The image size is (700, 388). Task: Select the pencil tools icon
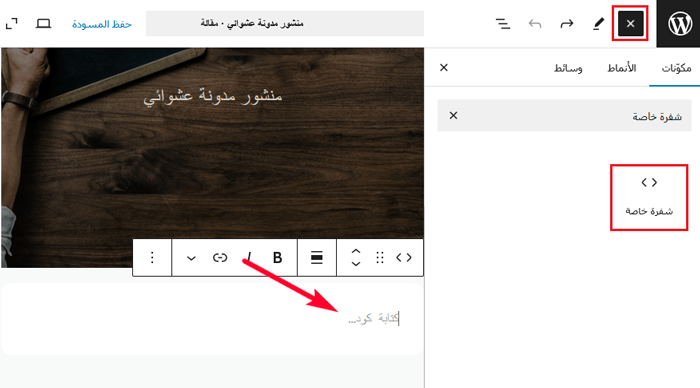598,24
